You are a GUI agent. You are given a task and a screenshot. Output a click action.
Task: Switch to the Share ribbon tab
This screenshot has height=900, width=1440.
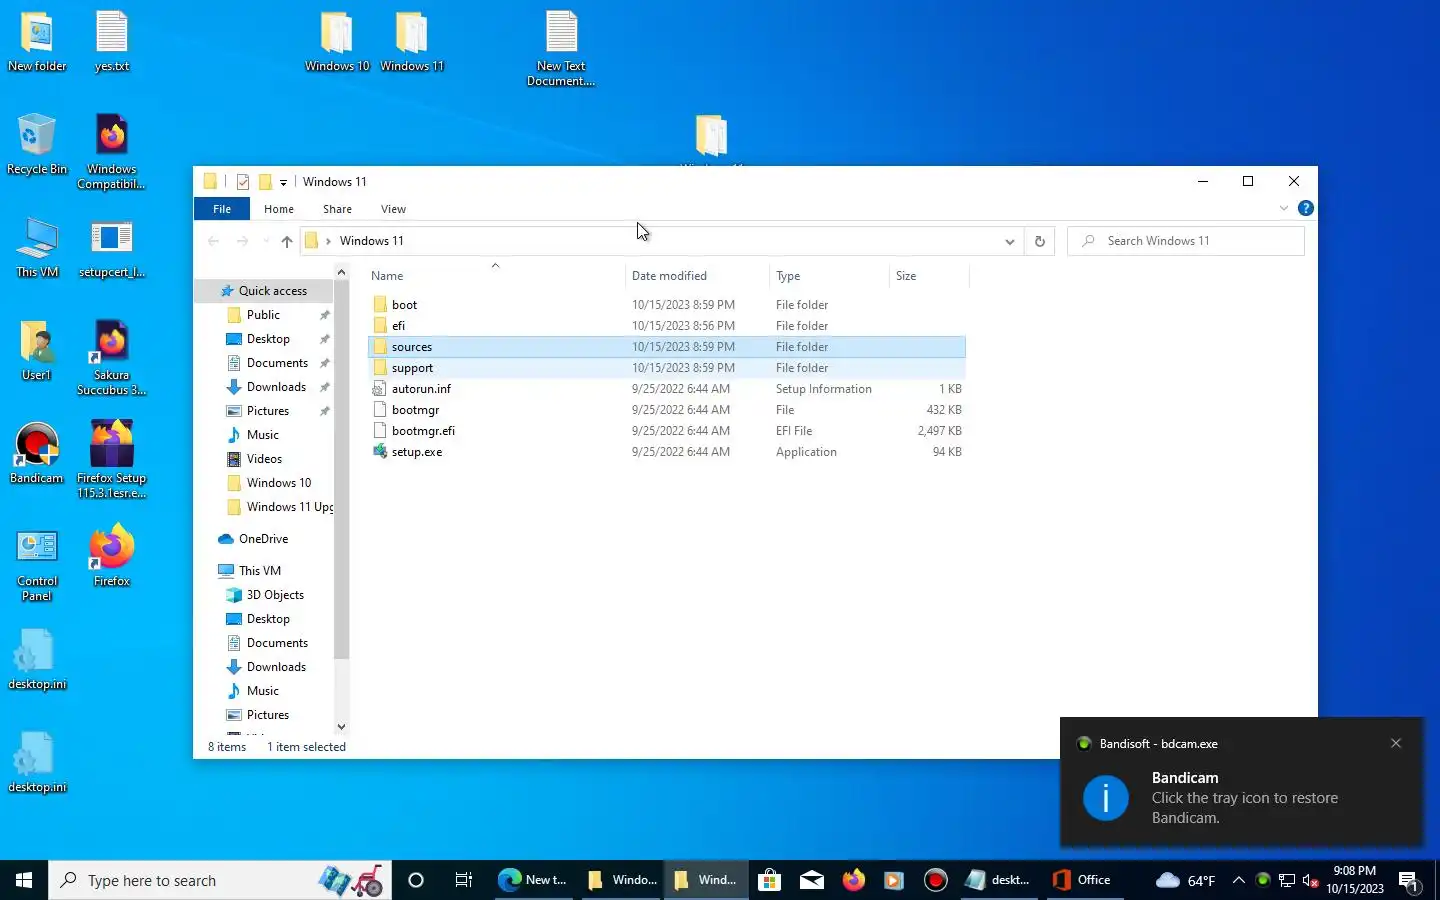337,209
